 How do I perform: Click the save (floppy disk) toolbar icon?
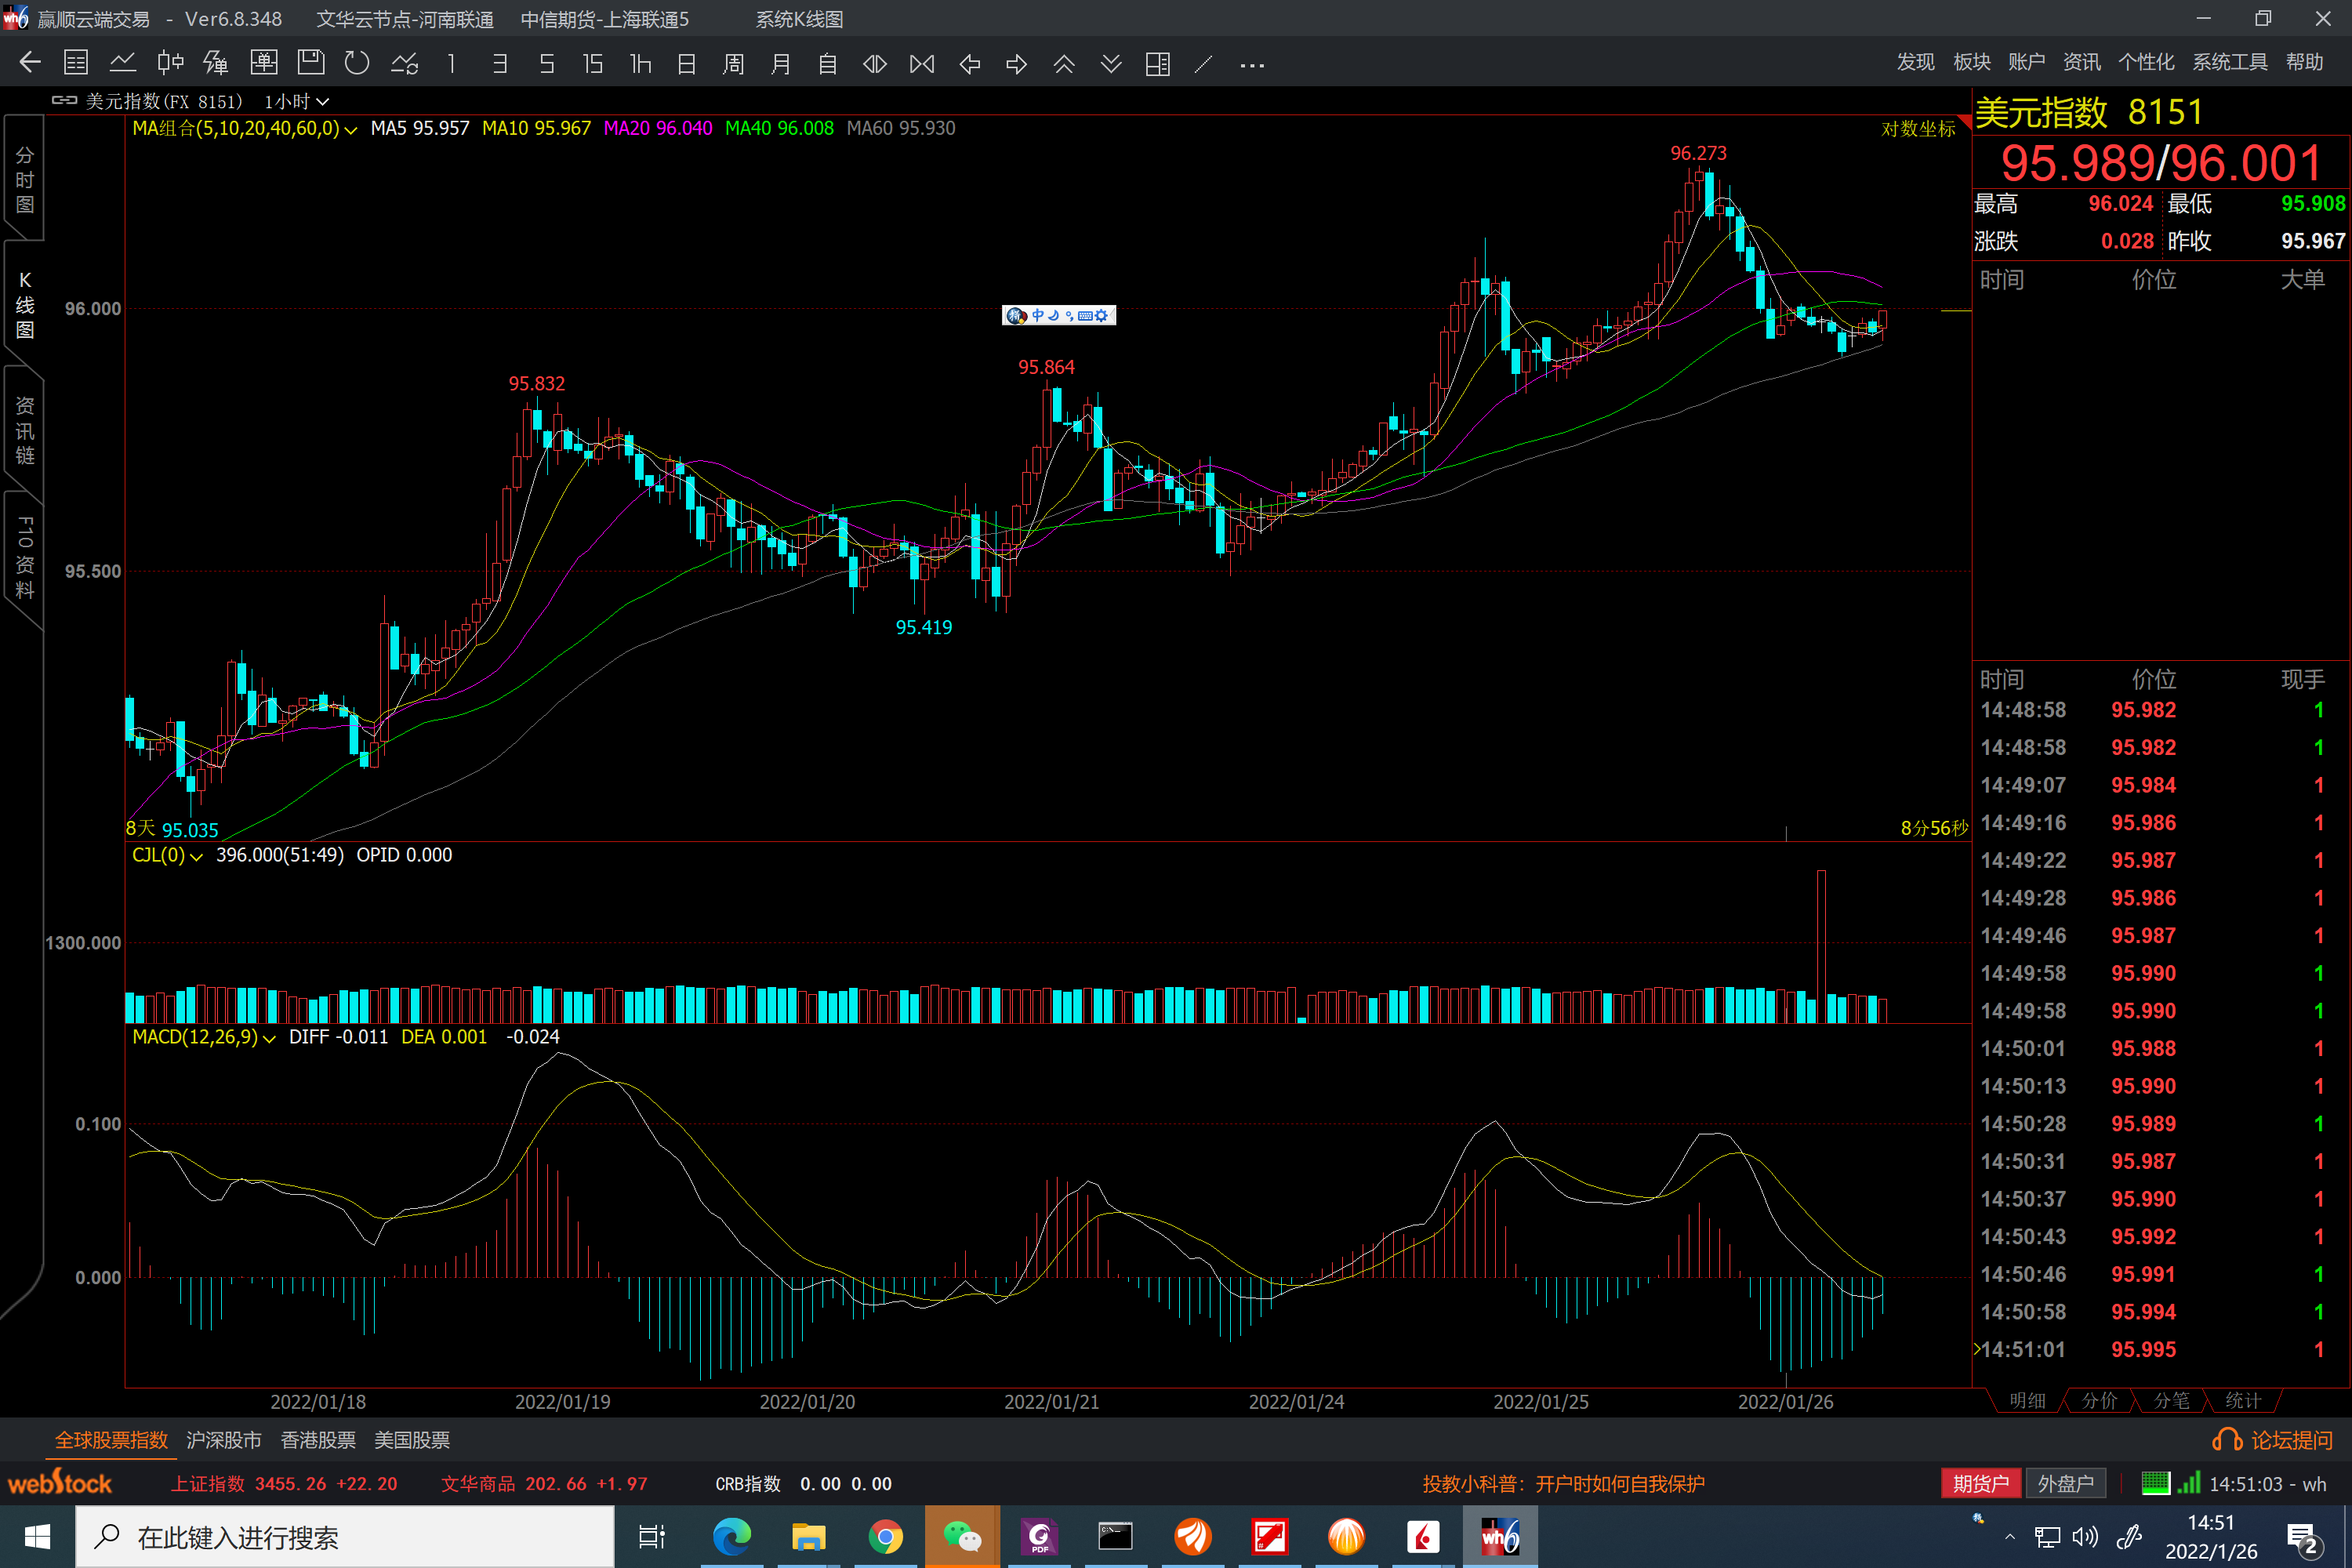click(311, 63)
